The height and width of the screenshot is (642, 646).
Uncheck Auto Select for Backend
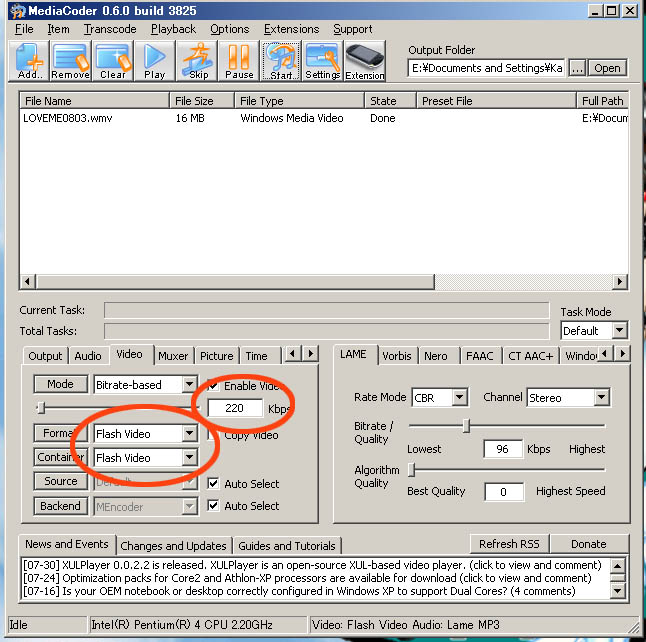click(x=213, y=505)
